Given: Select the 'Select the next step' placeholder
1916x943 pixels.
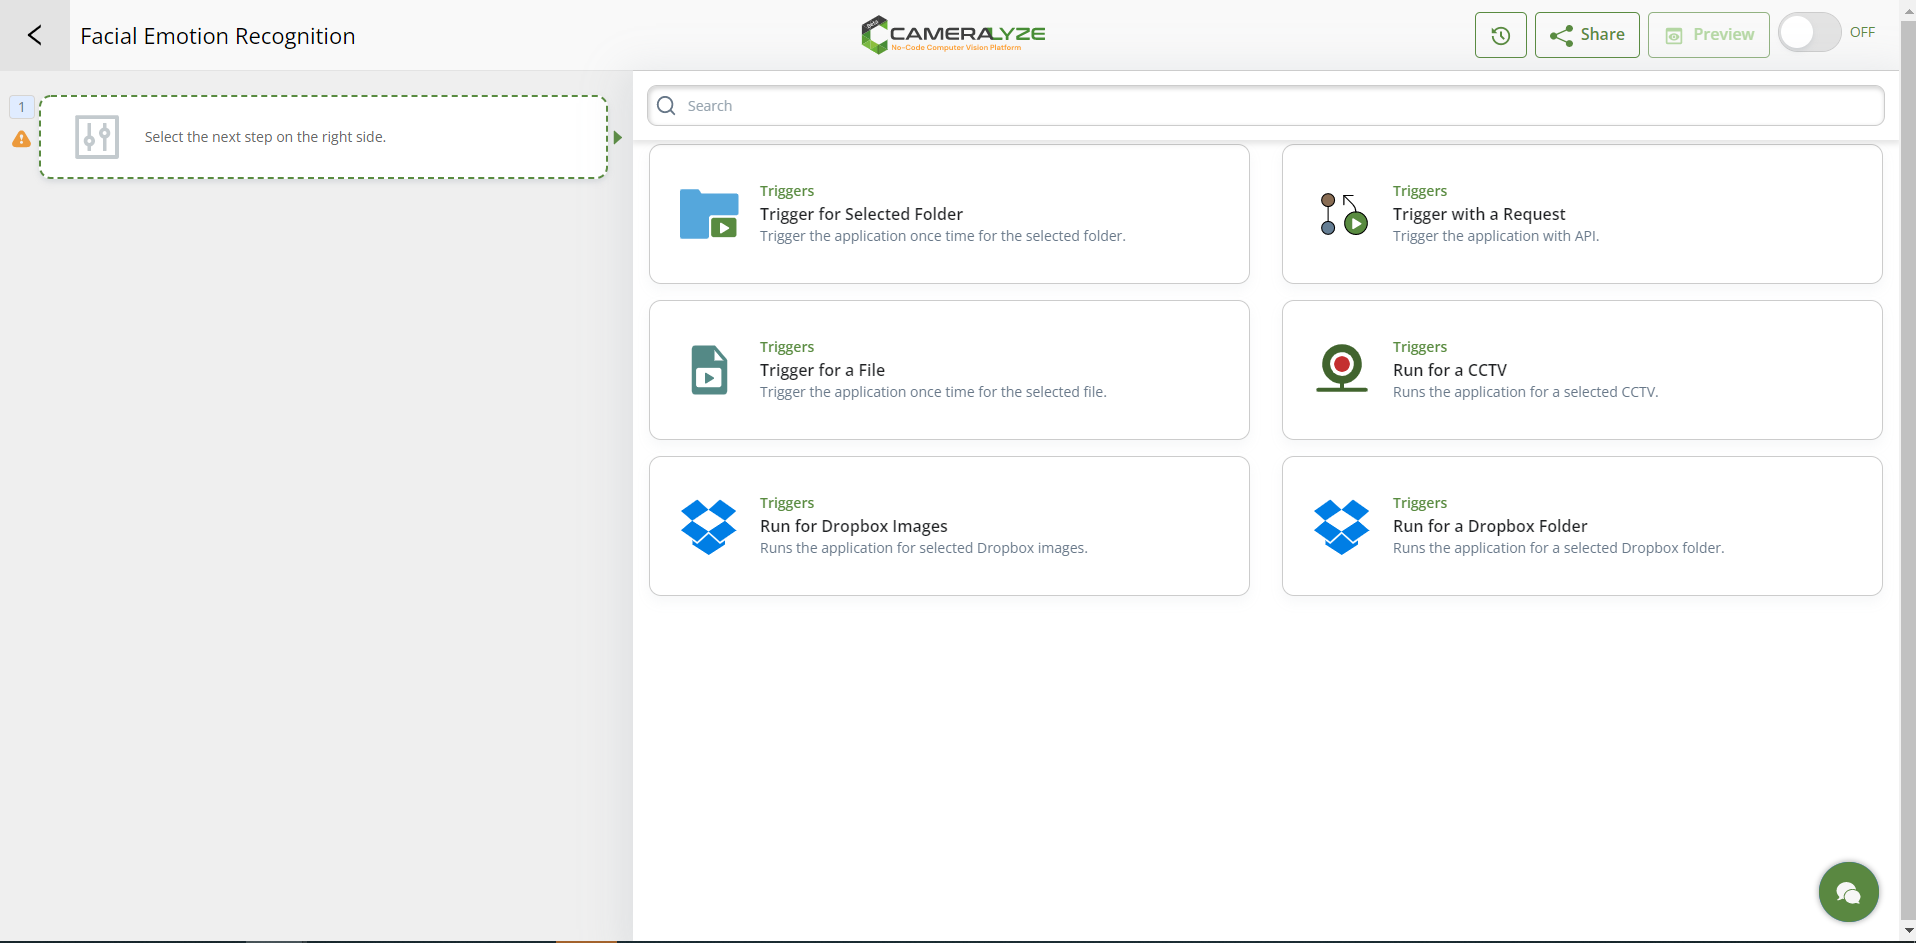Looking at the screenshot, I should click(x=323, y=137).
